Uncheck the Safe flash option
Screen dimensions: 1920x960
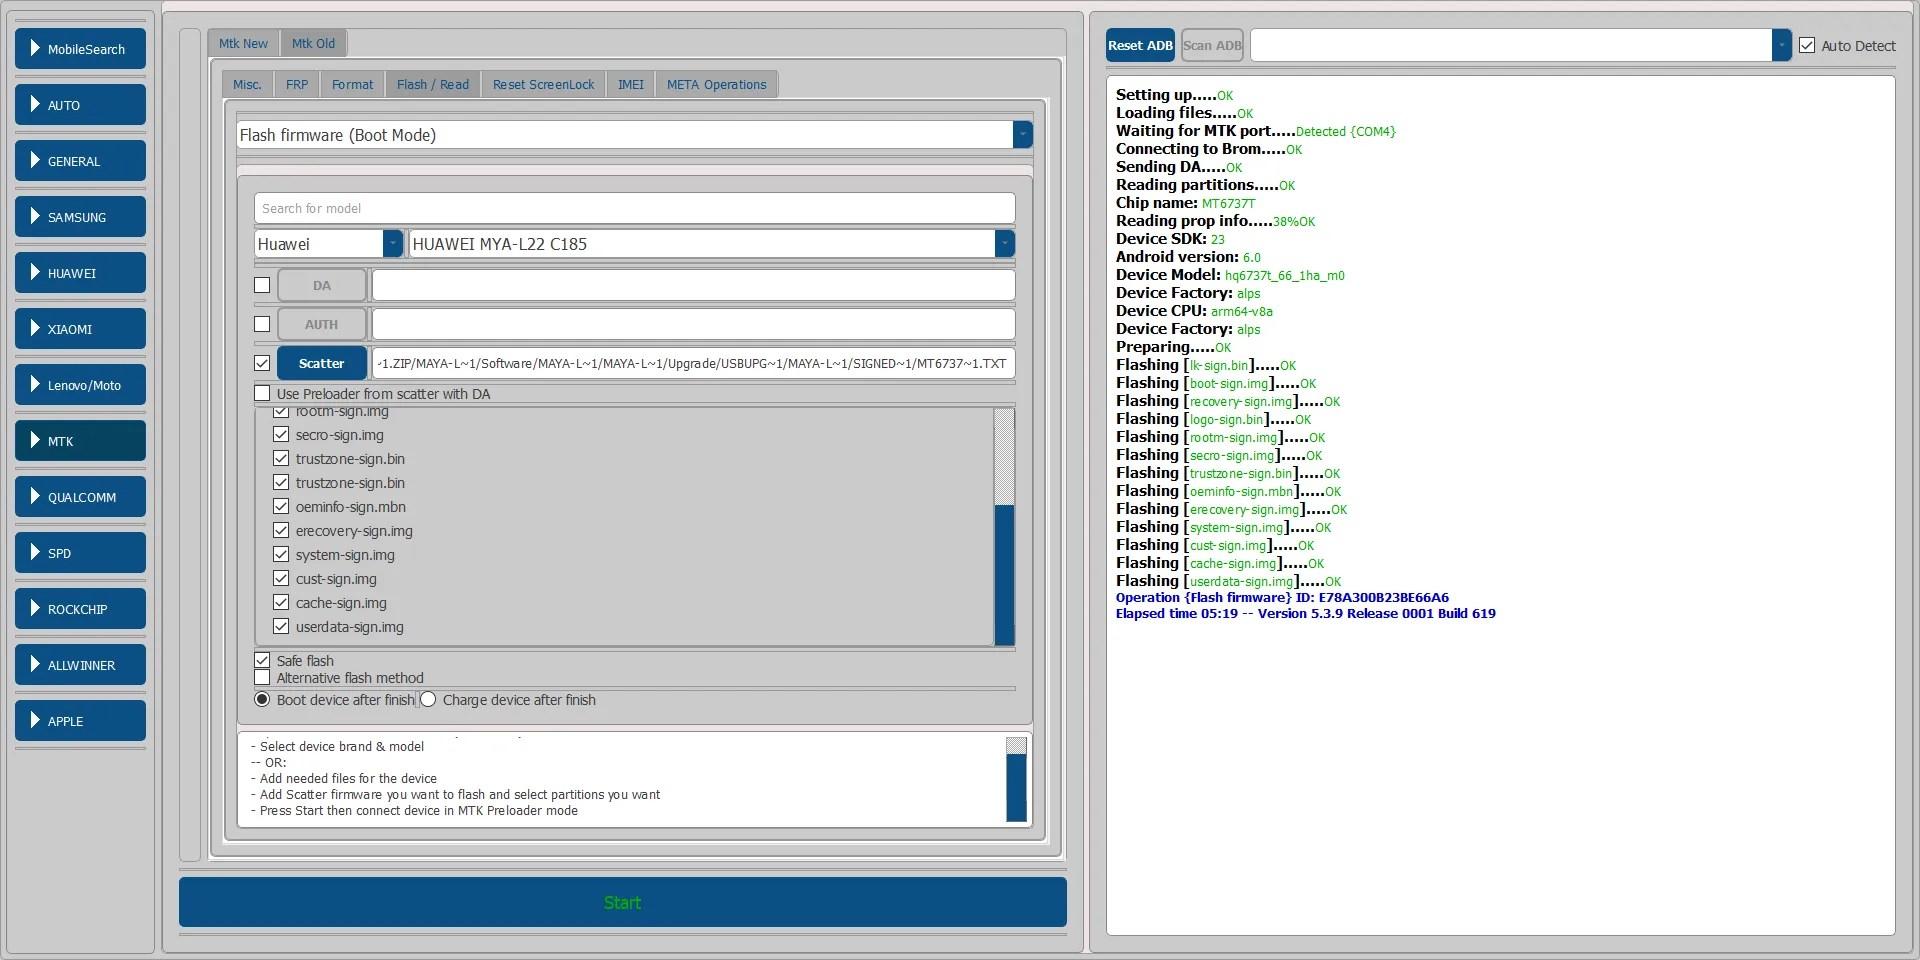[x=262, y=660]
